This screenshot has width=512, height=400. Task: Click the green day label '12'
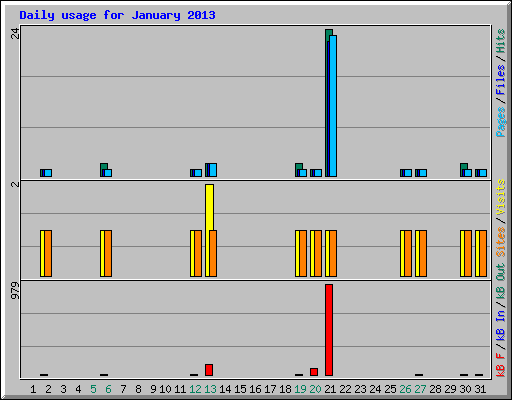[x=195, y=389]
